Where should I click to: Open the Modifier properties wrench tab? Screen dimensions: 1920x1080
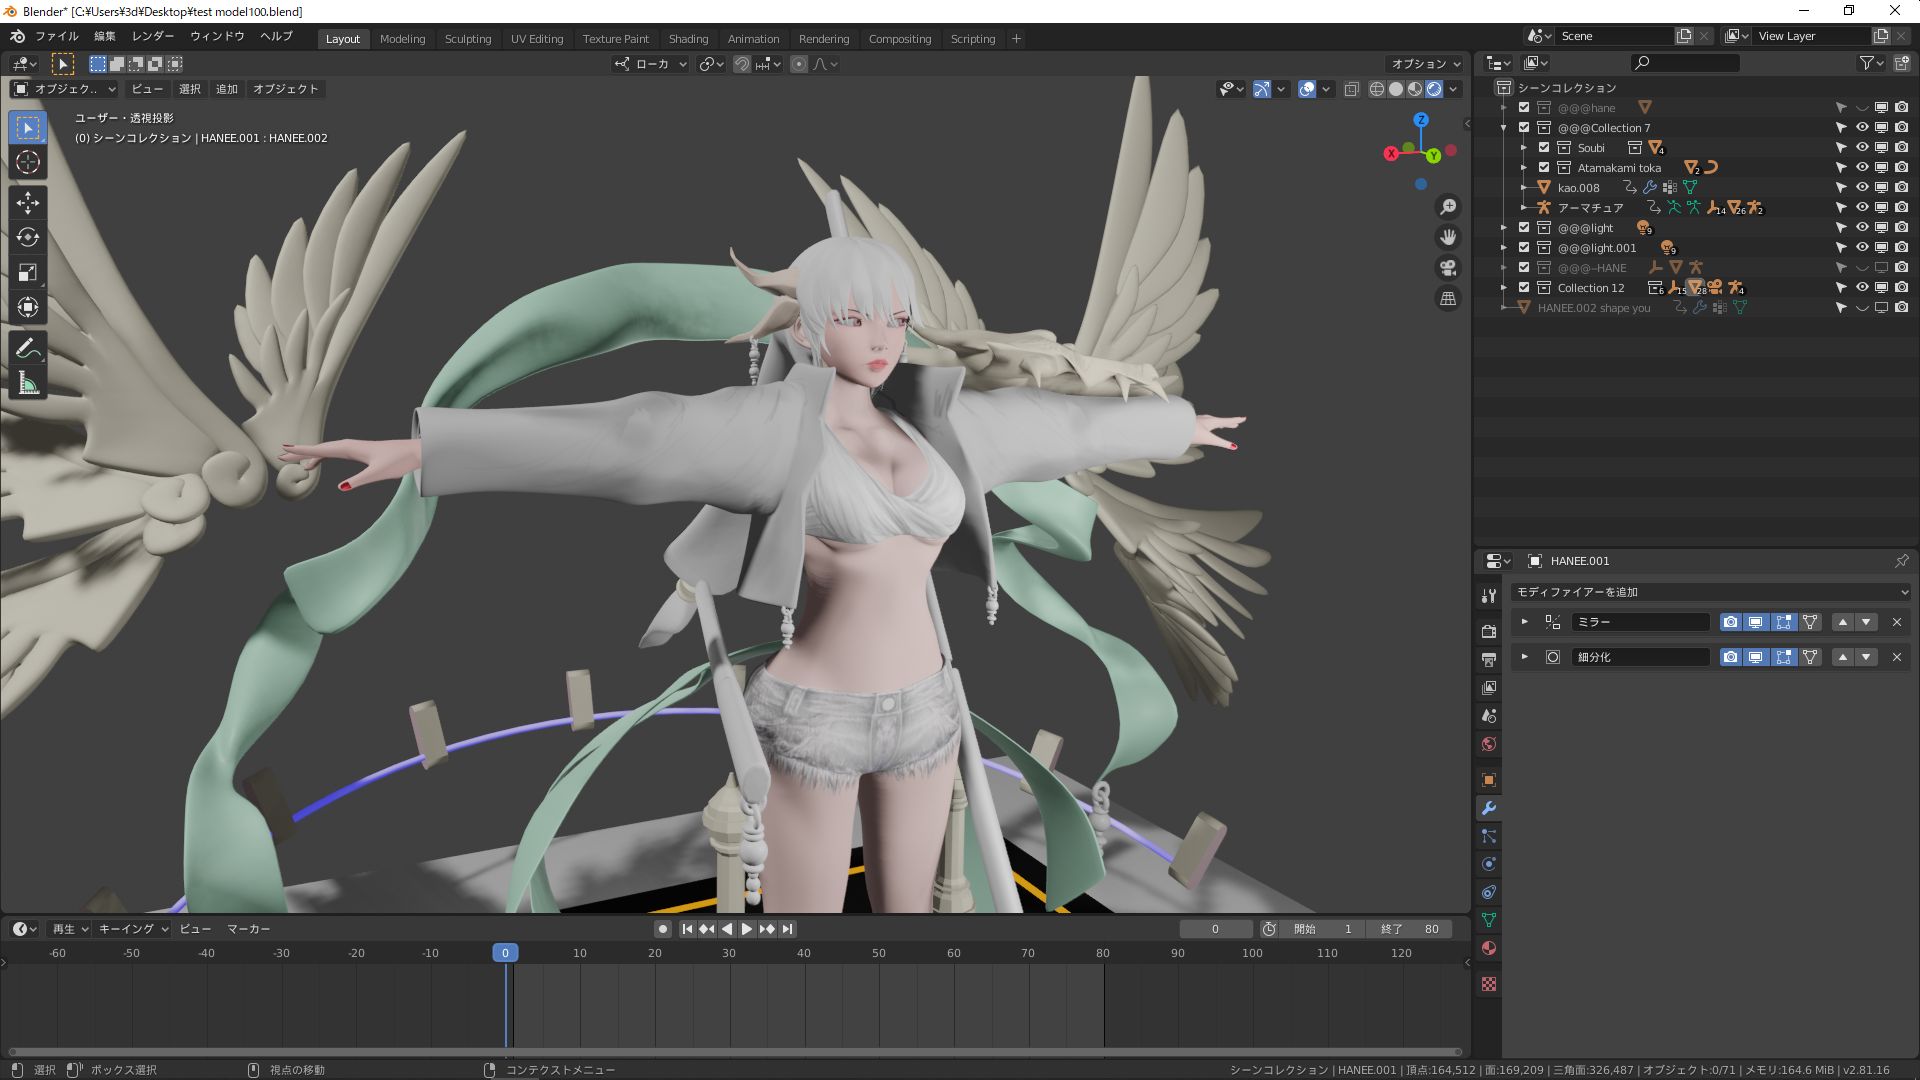1488,808
